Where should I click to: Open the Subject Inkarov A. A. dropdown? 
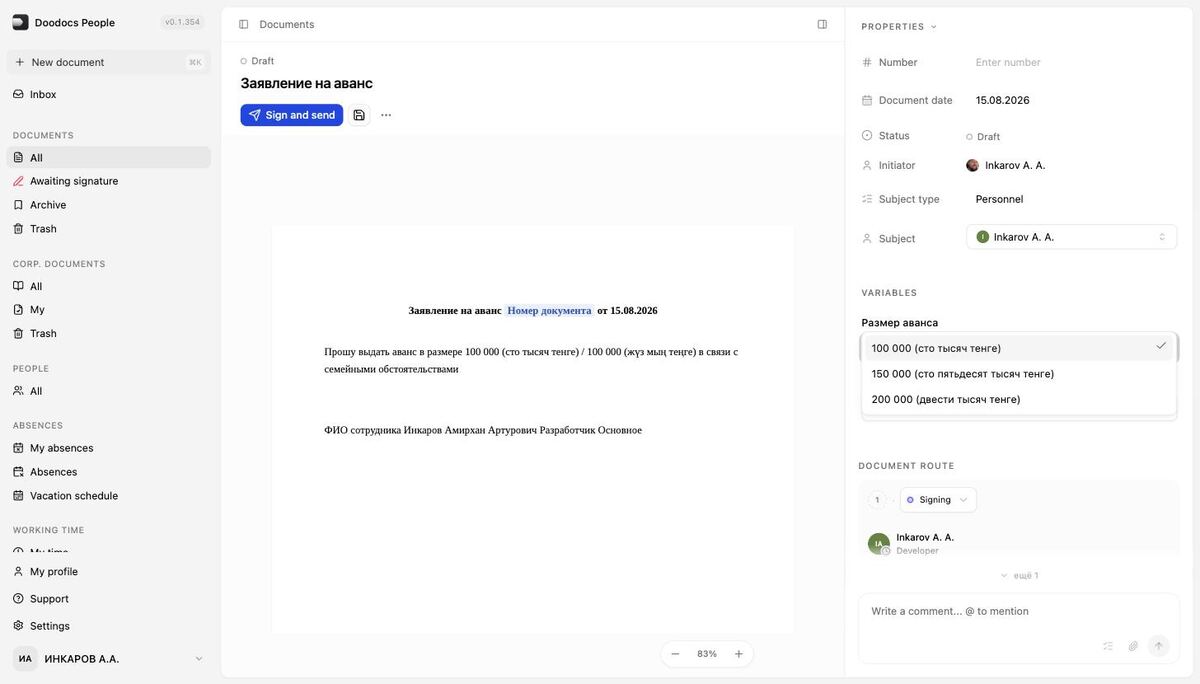(1071, 237)
